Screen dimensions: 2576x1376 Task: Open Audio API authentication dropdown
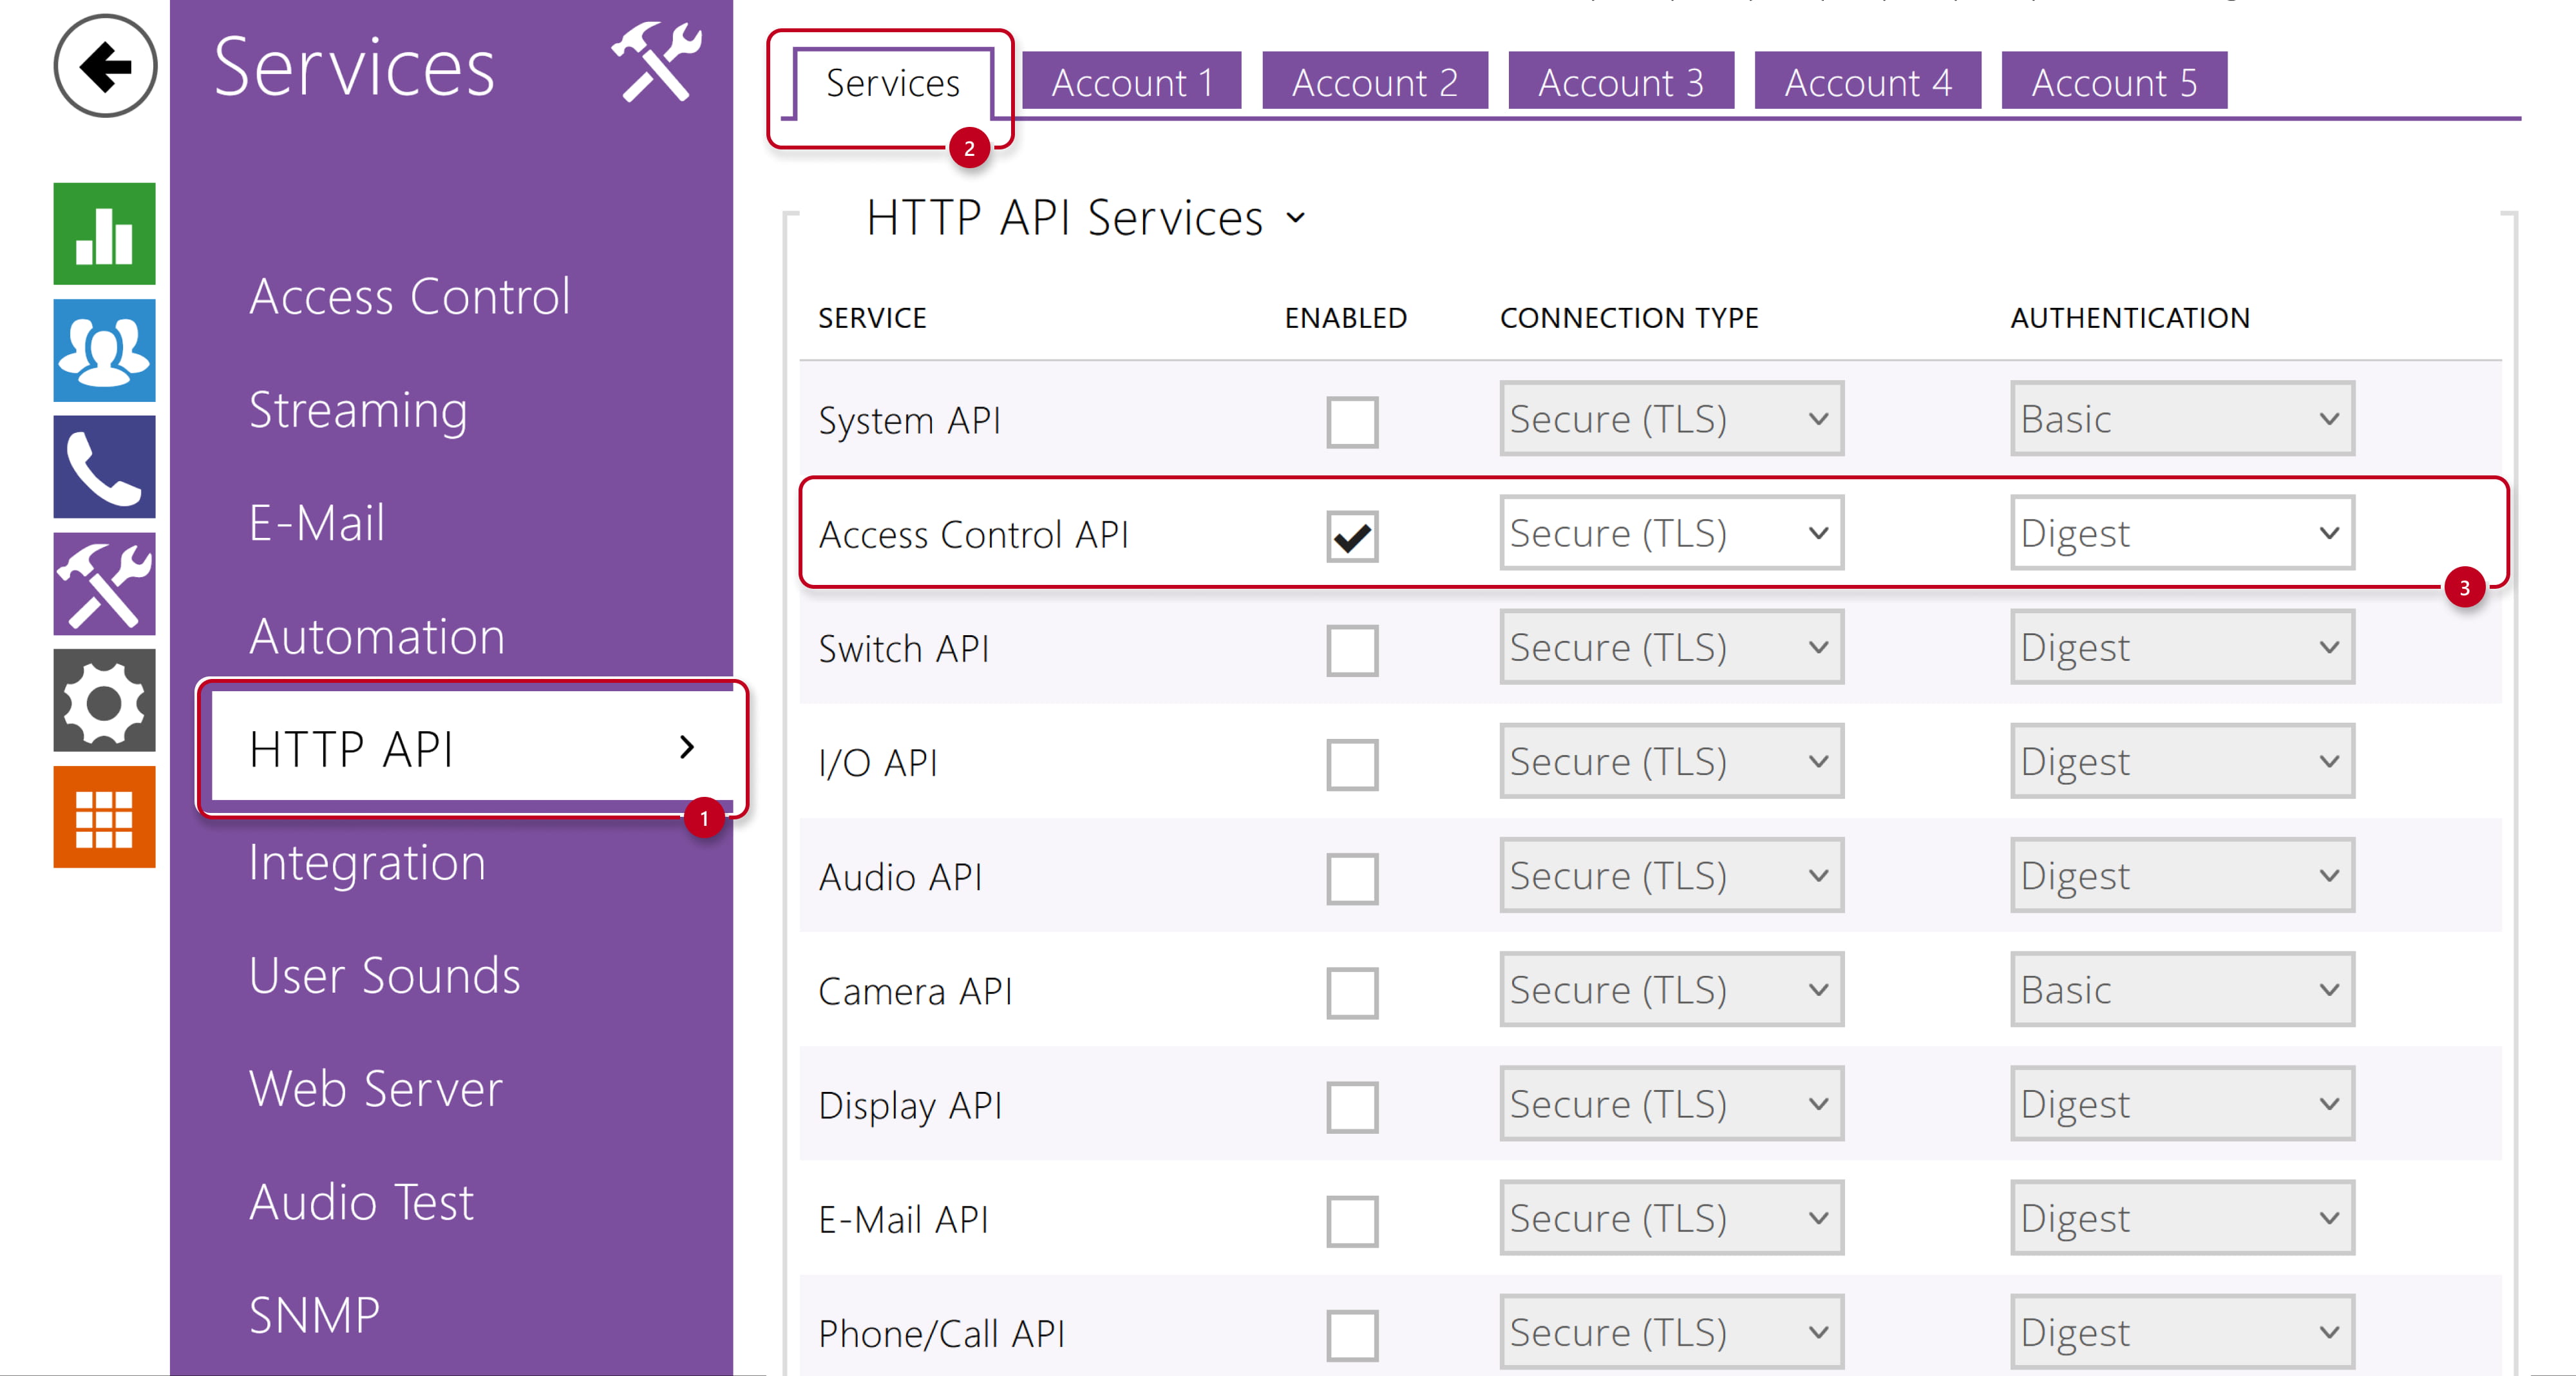pyautogui.click(x=2182, y=875)
